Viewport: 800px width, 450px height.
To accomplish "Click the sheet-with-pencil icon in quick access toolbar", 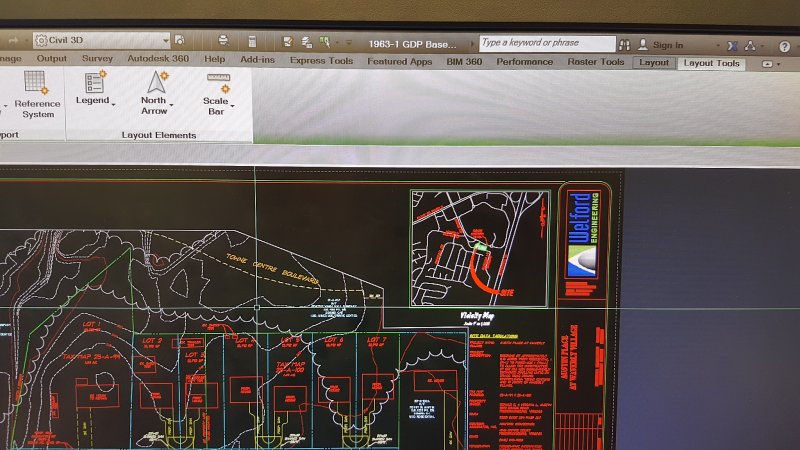I will [288, 42].
